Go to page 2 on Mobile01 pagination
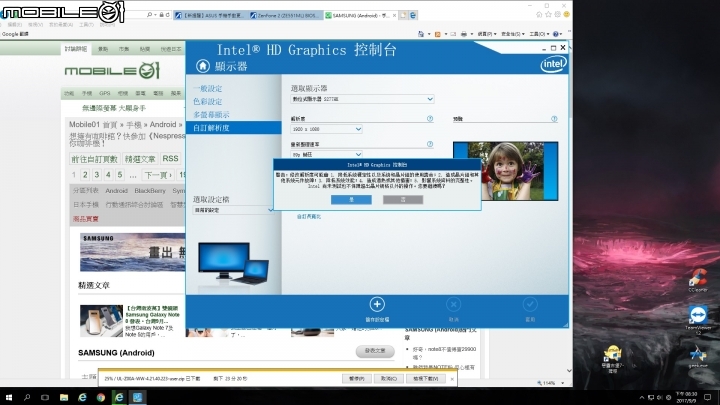 pos(85,174)
